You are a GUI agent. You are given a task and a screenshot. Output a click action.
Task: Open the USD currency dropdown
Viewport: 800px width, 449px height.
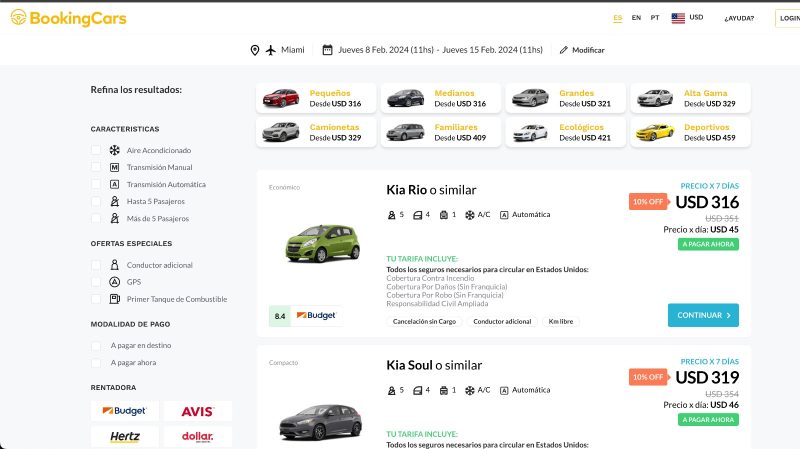[x=687, y=17]
